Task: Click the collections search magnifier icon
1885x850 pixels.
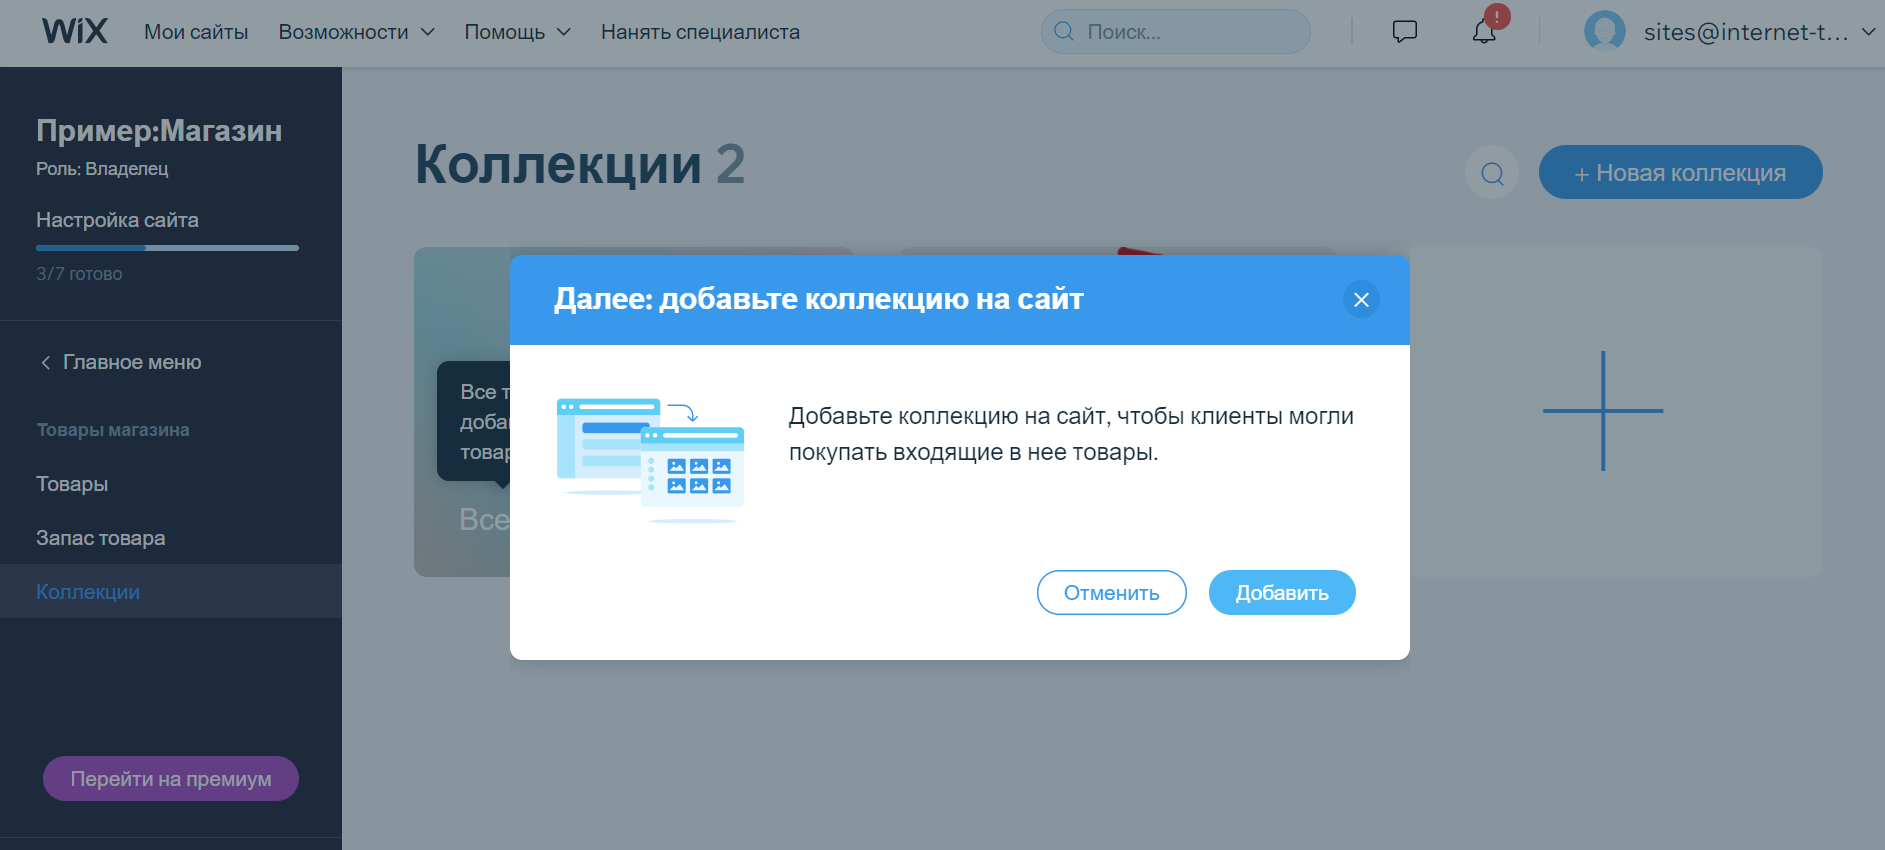Action: (x=1492, y=173)
